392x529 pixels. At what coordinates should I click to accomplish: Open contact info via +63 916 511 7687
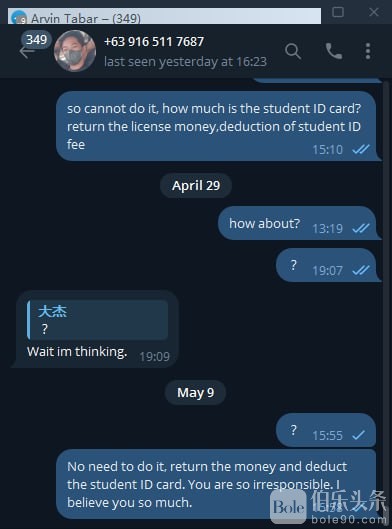click(154, 42)
